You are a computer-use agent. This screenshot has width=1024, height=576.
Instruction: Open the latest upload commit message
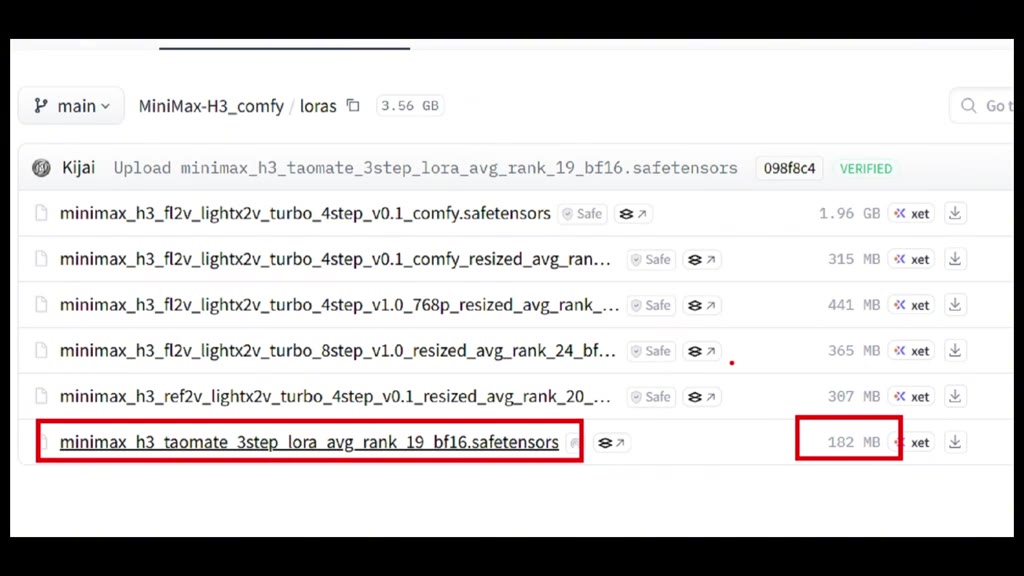click(x=426, y=168)
